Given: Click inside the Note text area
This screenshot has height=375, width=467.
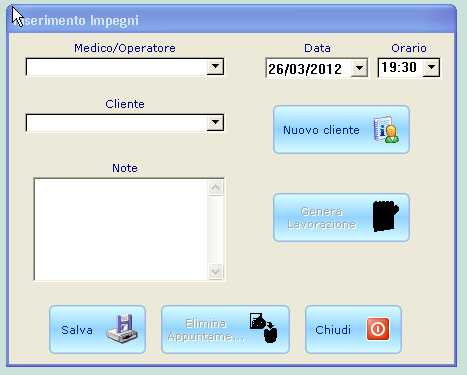Looking at the screenshot, I should tap(121, 229).
